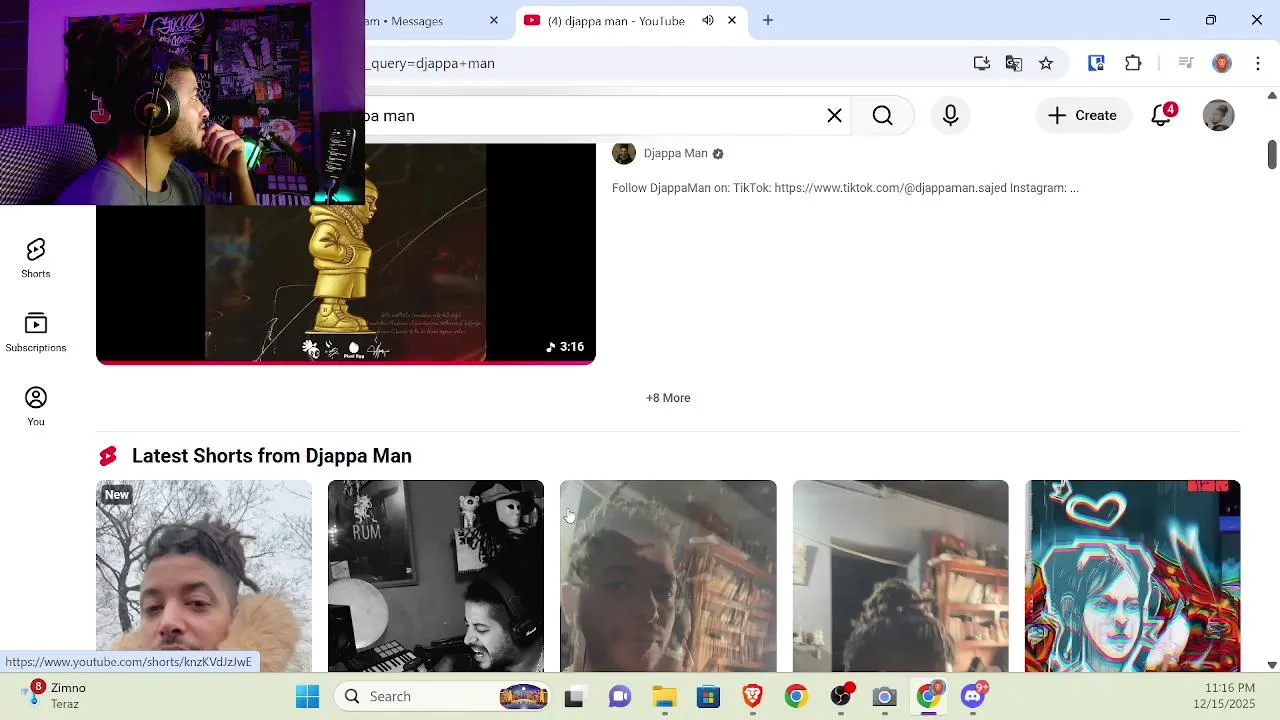Open the fourth Short showing bookshelf and hair
Viewport: 1280px width, 720px height.
pyautogui.click(x=900, y=576)
